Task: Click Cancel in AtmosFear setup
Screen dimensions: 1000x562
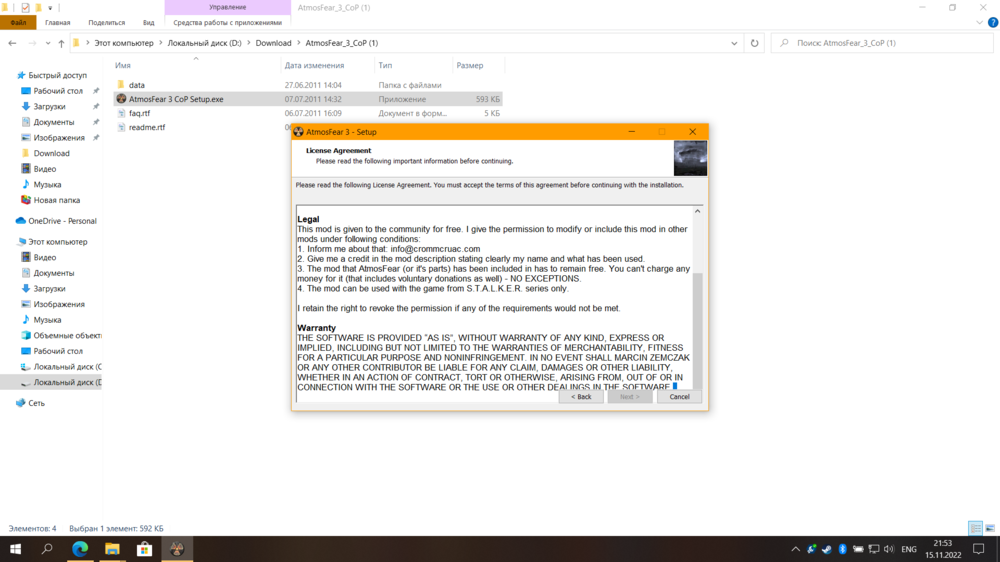Action: [x=679, y=397]
